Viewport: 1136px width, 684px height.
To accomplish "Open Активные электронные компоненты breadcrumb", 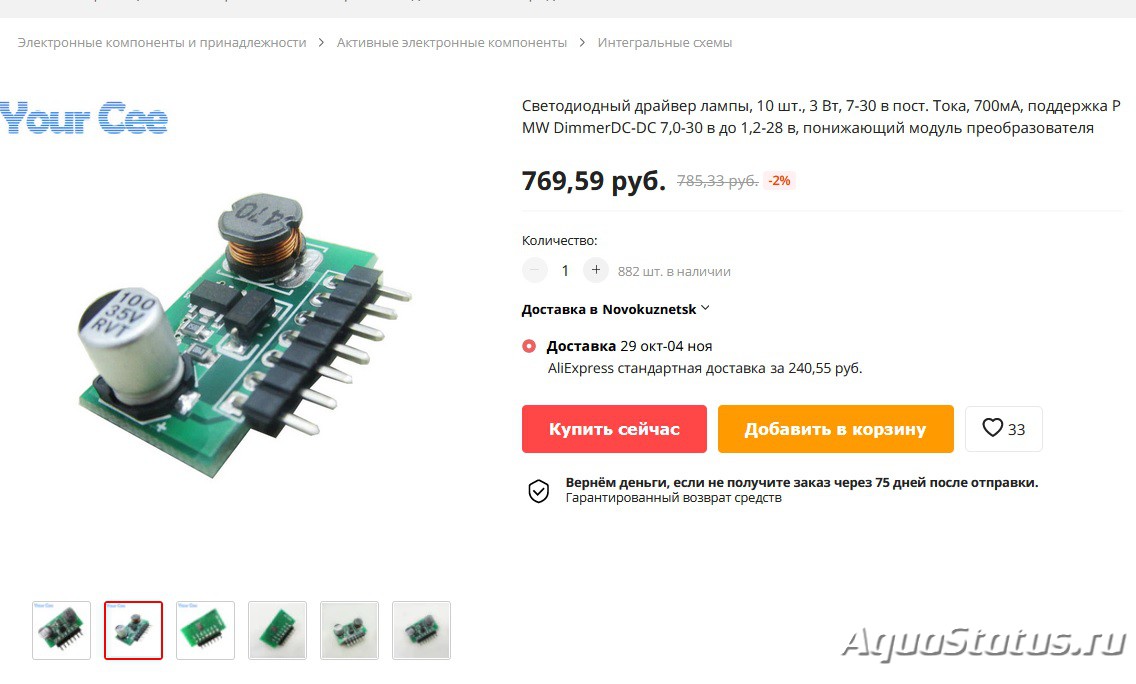I will [451, 43].
